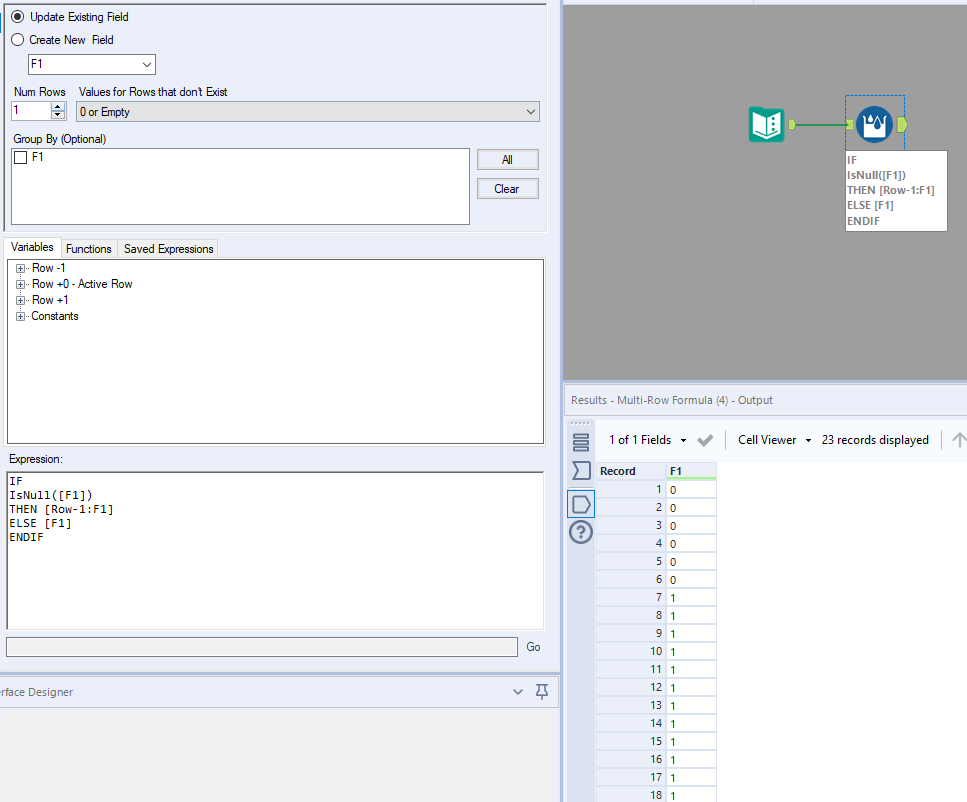The width and height of the screenshot is (967, 802).
Task: Pin the Interface Designer panel
Action: point(542,692)
